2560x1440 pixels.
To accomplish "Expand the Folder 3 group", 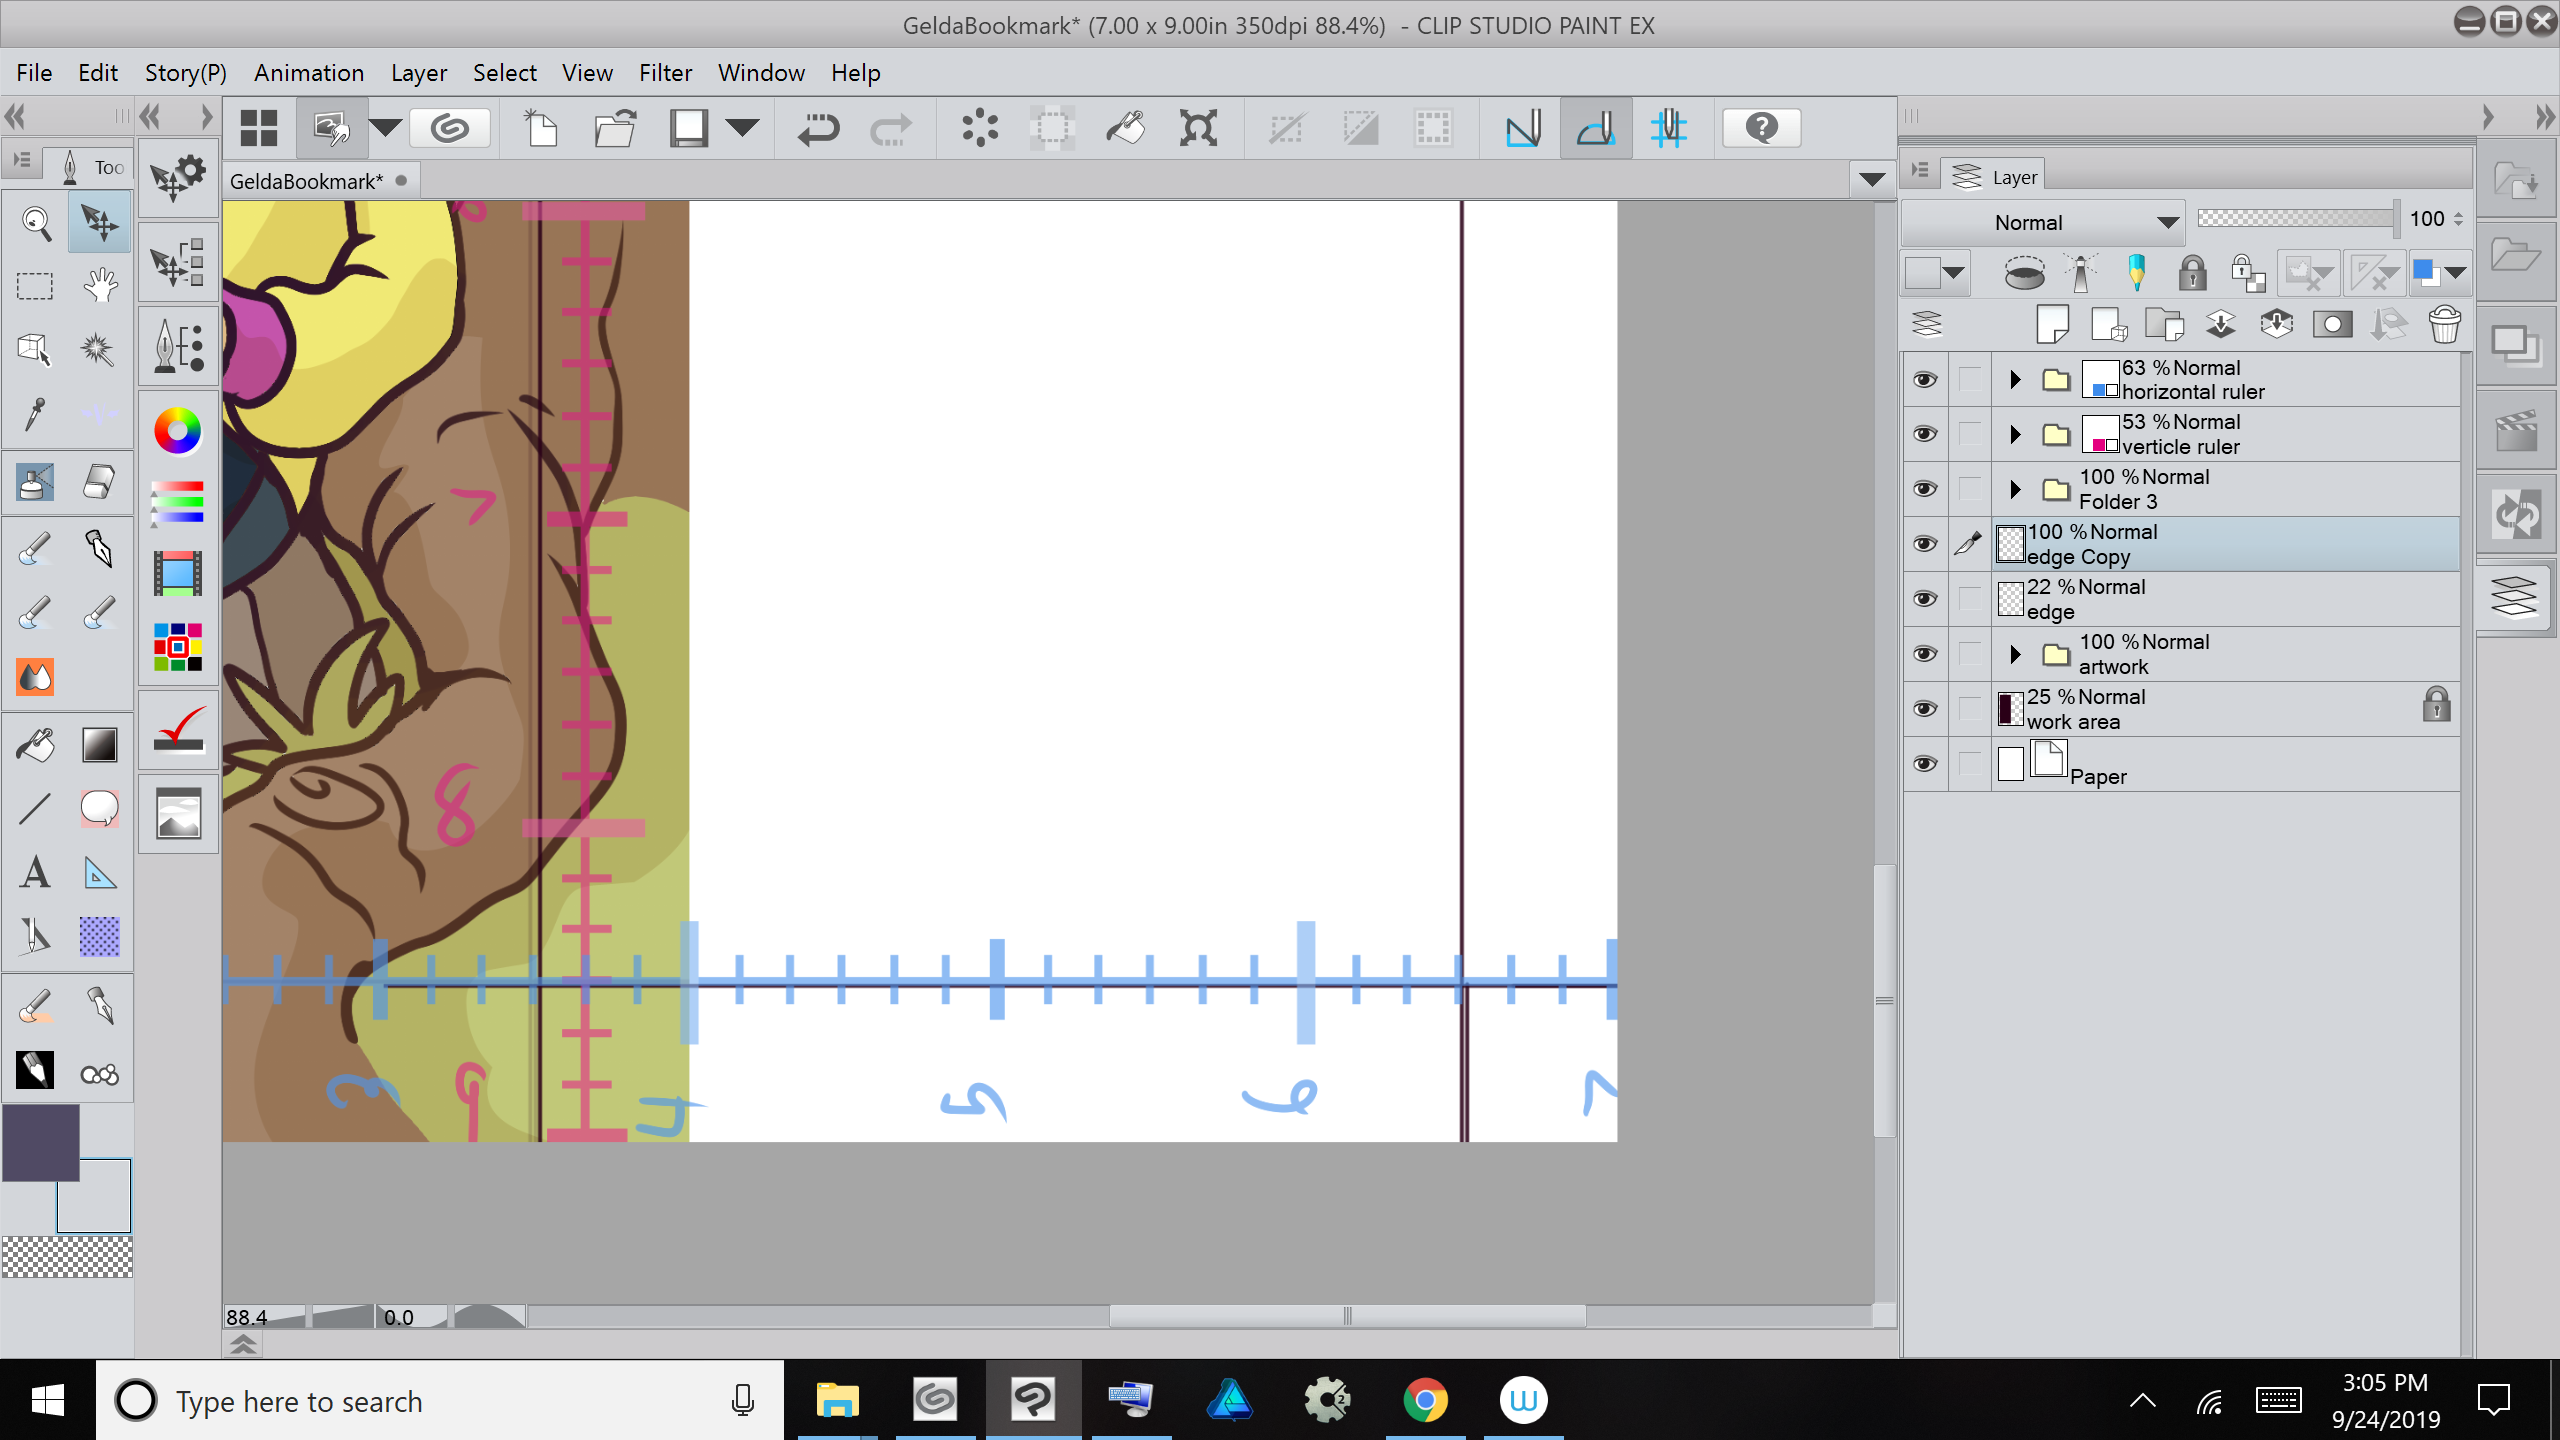I will click(2015, 489).
